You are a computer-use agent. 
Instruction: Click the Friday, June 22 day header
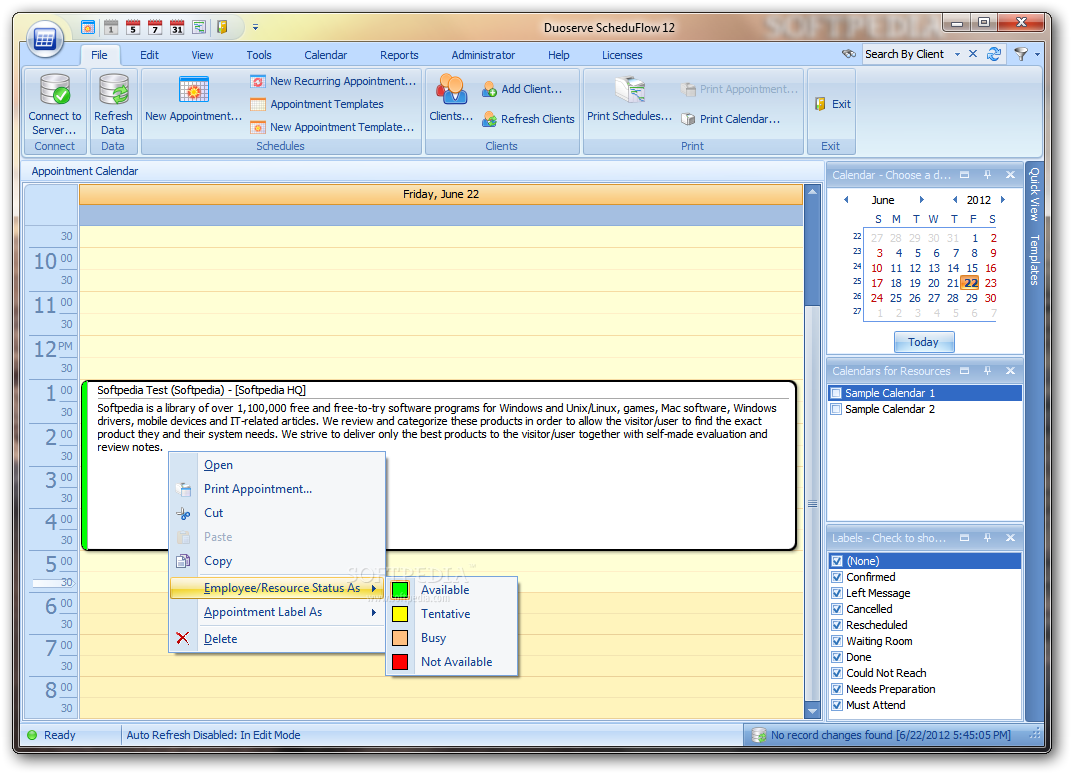pyautogui.click(x=441, y=195)
